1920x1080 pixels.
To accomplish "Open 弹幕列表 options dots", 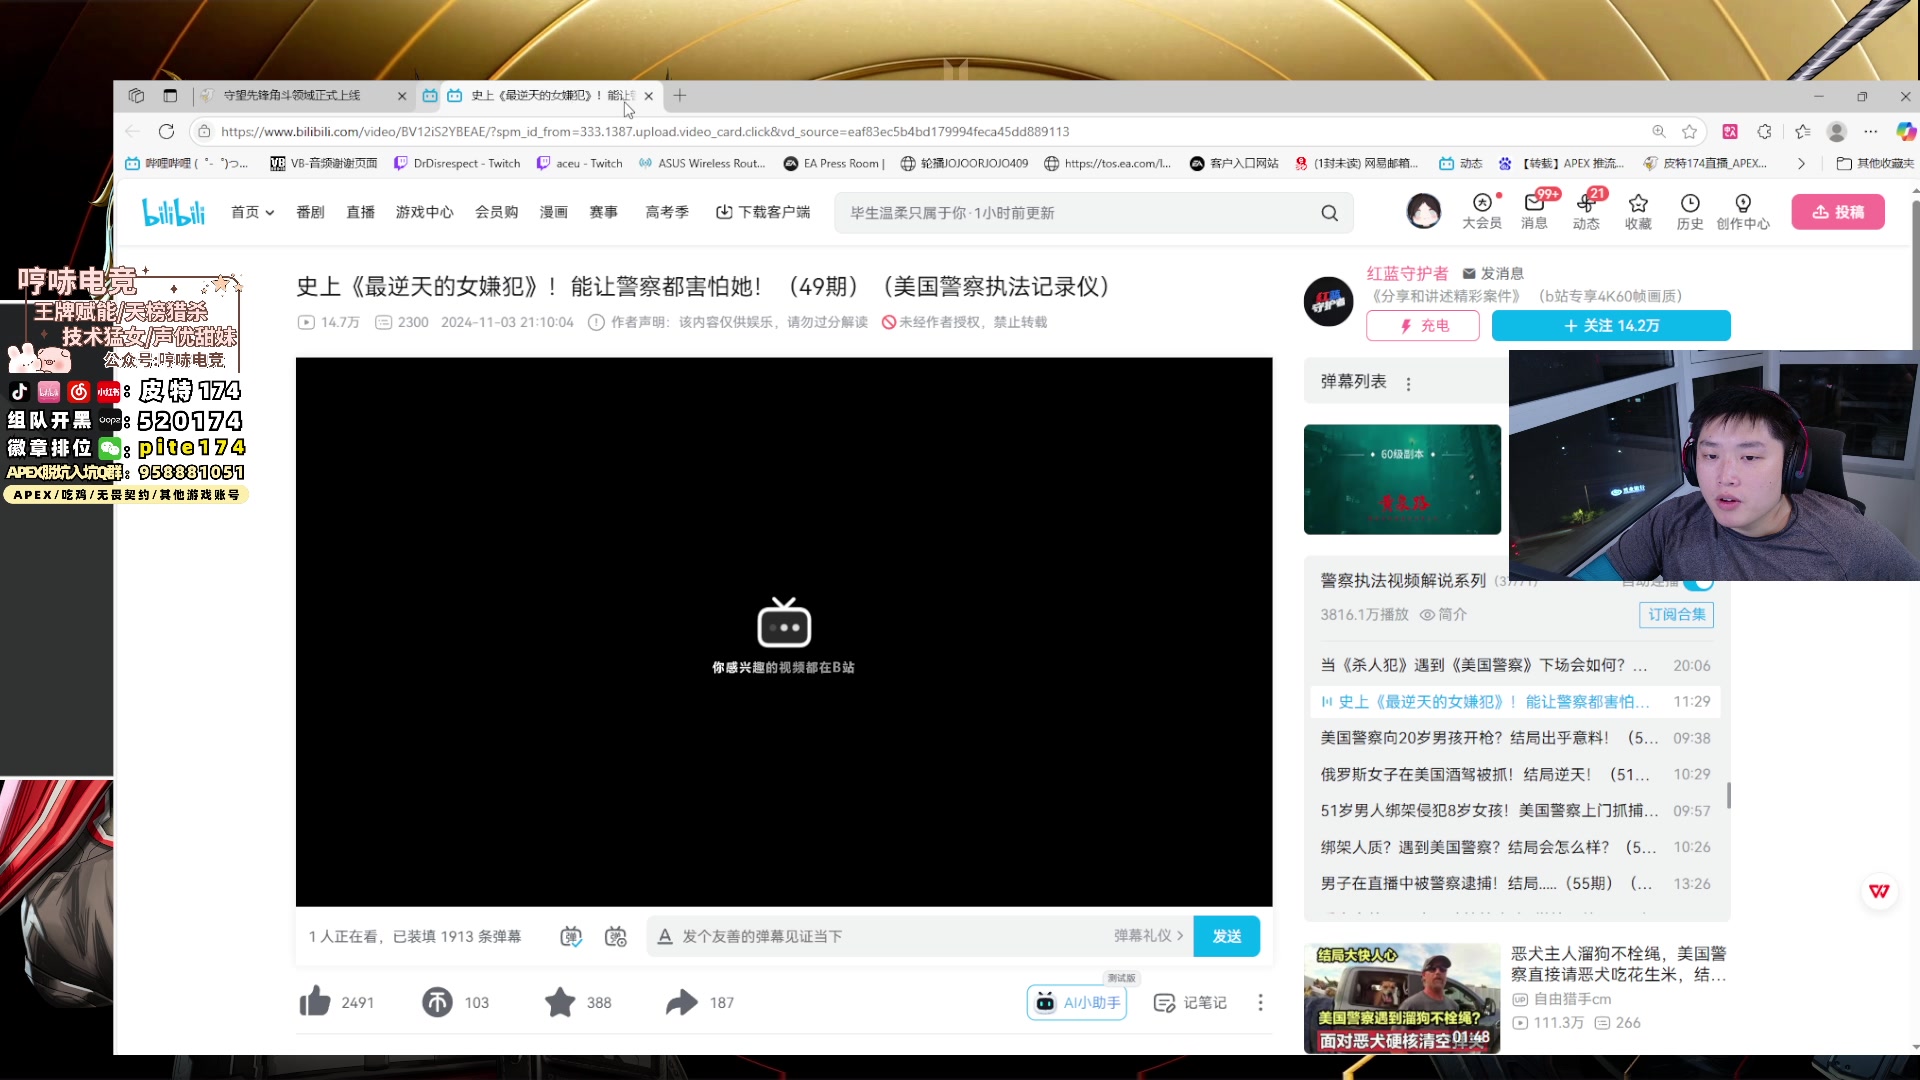I will [1408, 383].
